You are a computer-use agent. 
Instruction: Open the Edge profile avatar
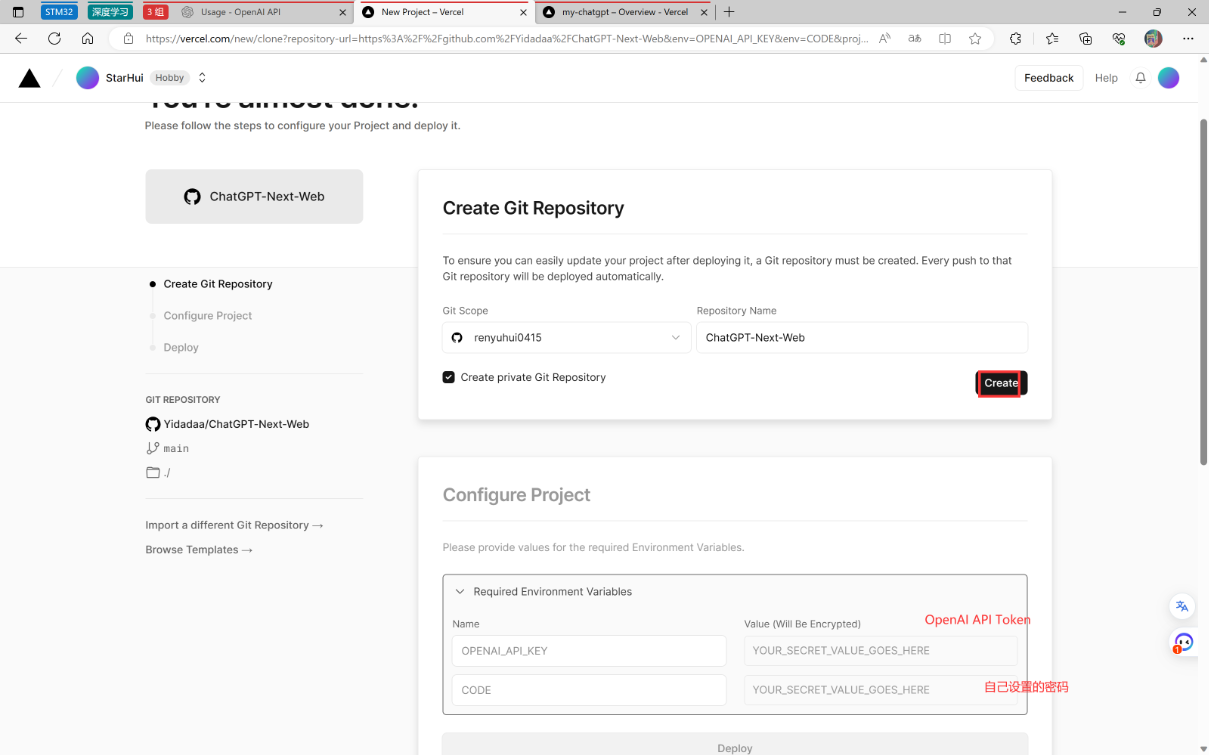click(1153, 38)
